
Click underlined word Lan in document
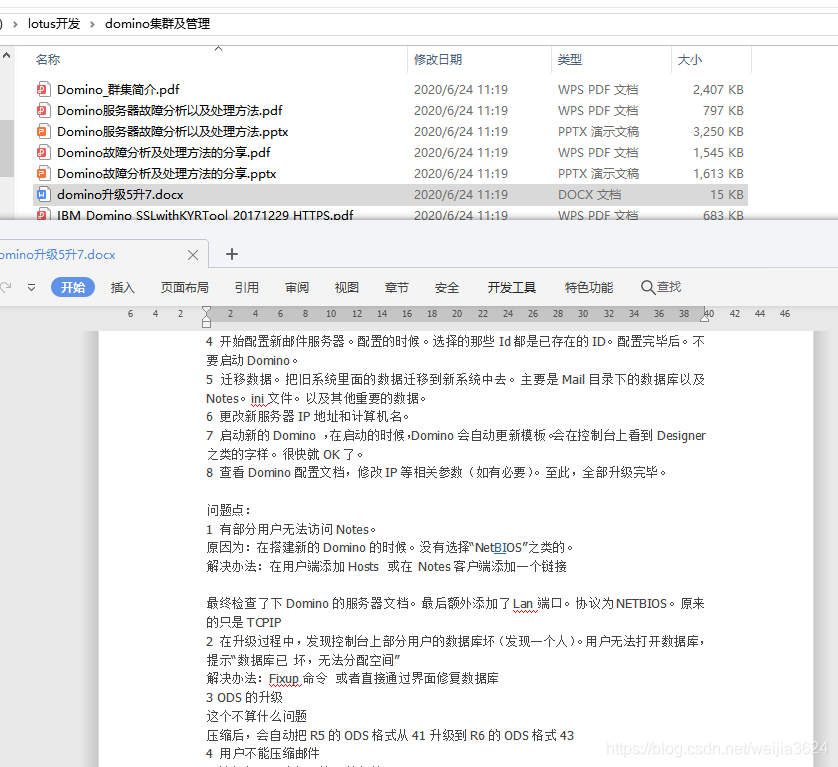point(523,603)
